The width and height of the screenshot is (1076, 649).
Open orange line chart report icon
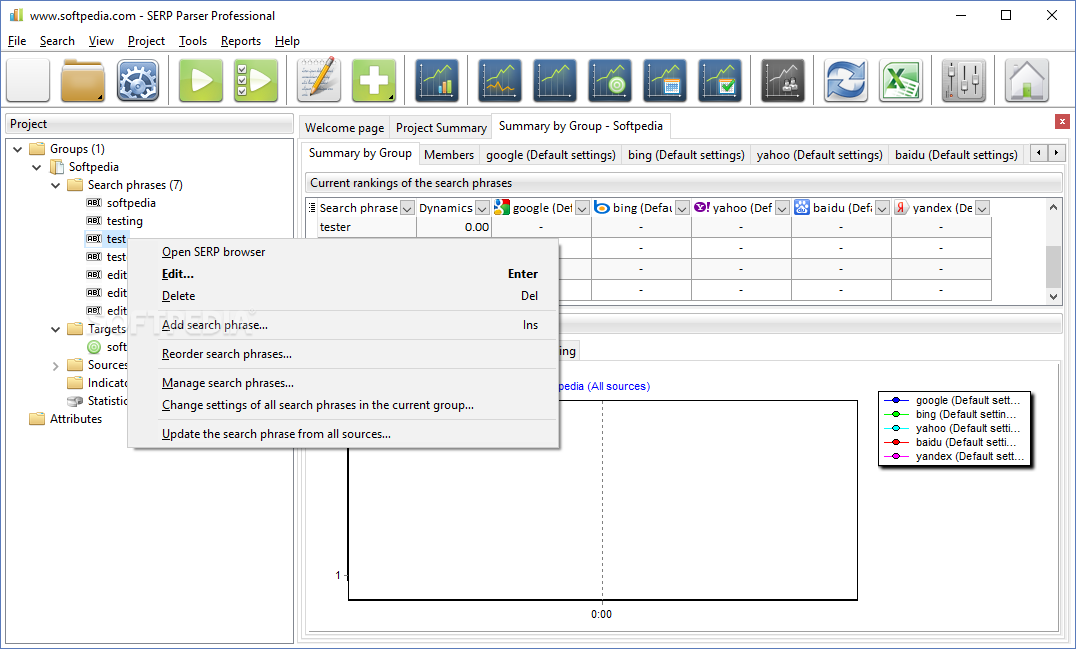[500, 80]
